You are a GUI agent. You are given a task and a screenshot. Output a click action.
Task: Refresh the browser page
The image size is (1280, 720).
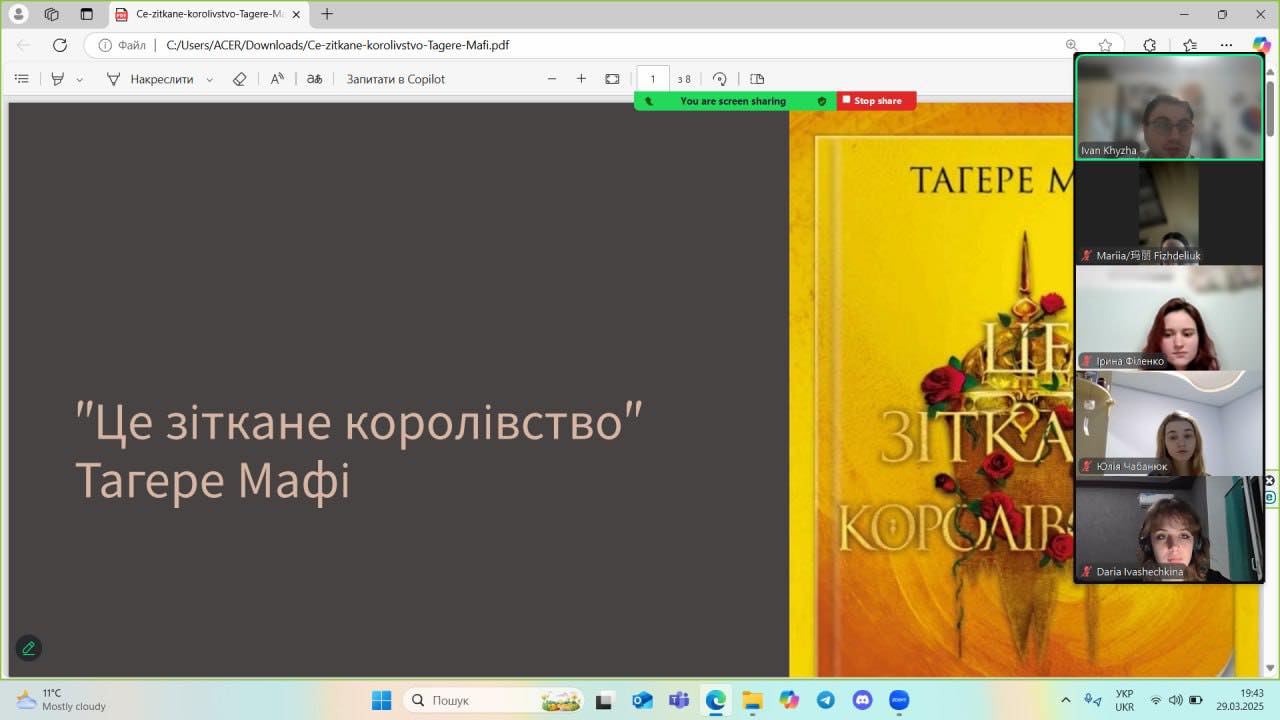[x=59, y=45]
